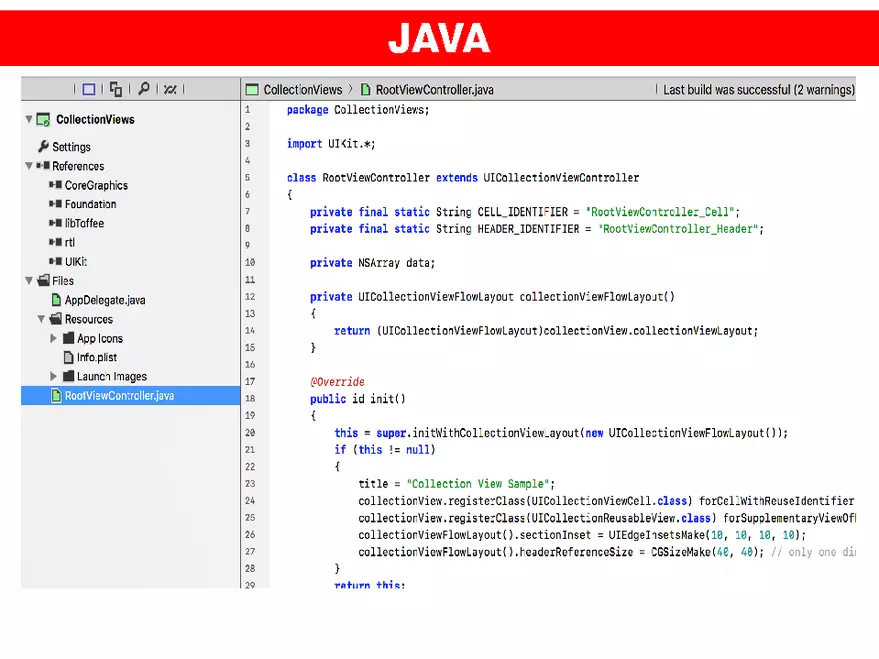Open the build messages navigator icon
The width and height of the screenshot is (879, 659).
point(170,89)
